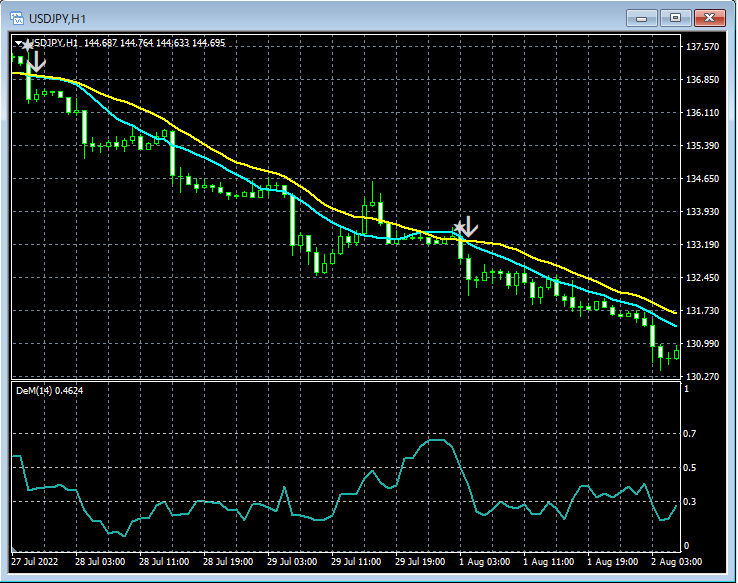Click the 0.3 DeMarker level label

point(690,502)
